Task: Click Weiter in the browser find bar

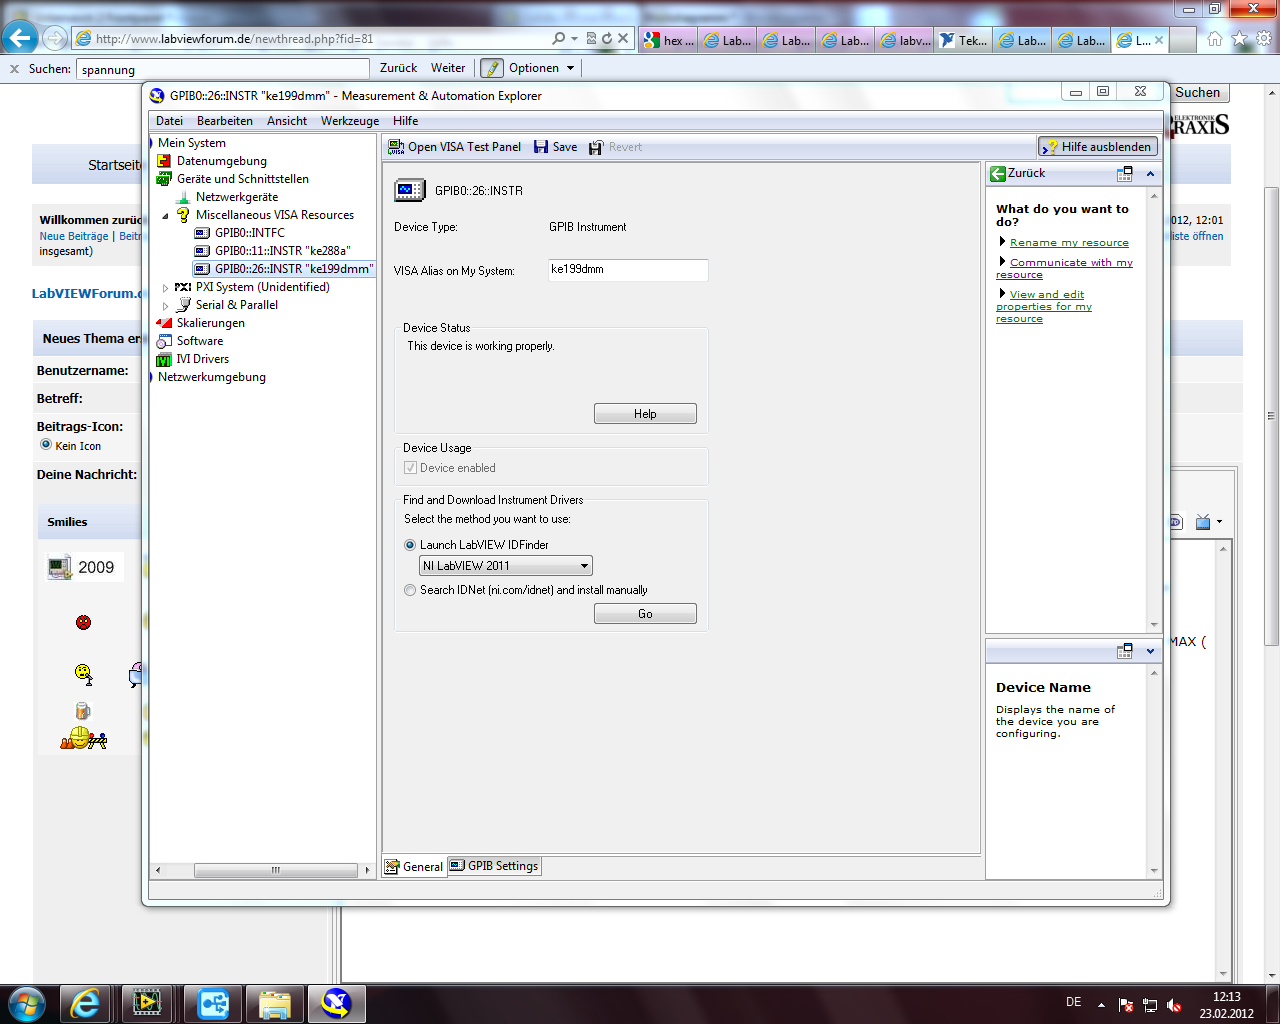Action: coord(448,68)
